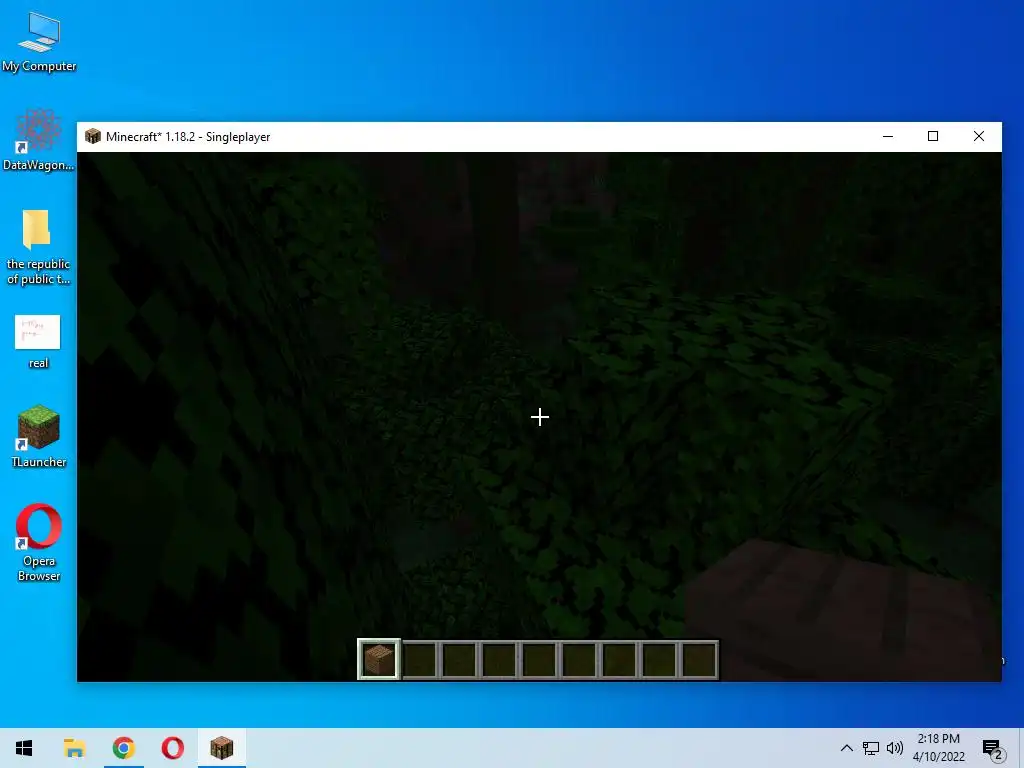The width and height of the screenshot is (1024, 768).
Task: Click the Minecraft 1.18.2 Singleplayer title text
Action: point(188,136)
